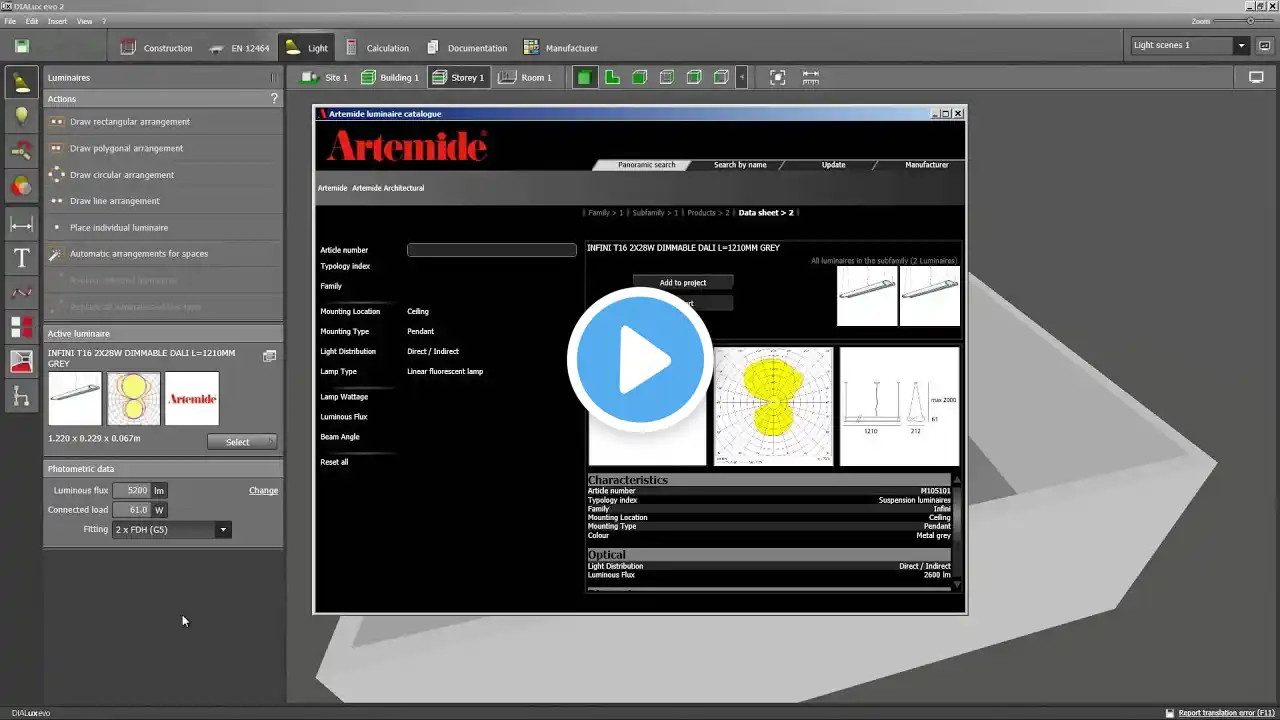The width and height of the screenshot is (1280, 720).
Task: Open the Insert menu
Action: tap(58, 21)
